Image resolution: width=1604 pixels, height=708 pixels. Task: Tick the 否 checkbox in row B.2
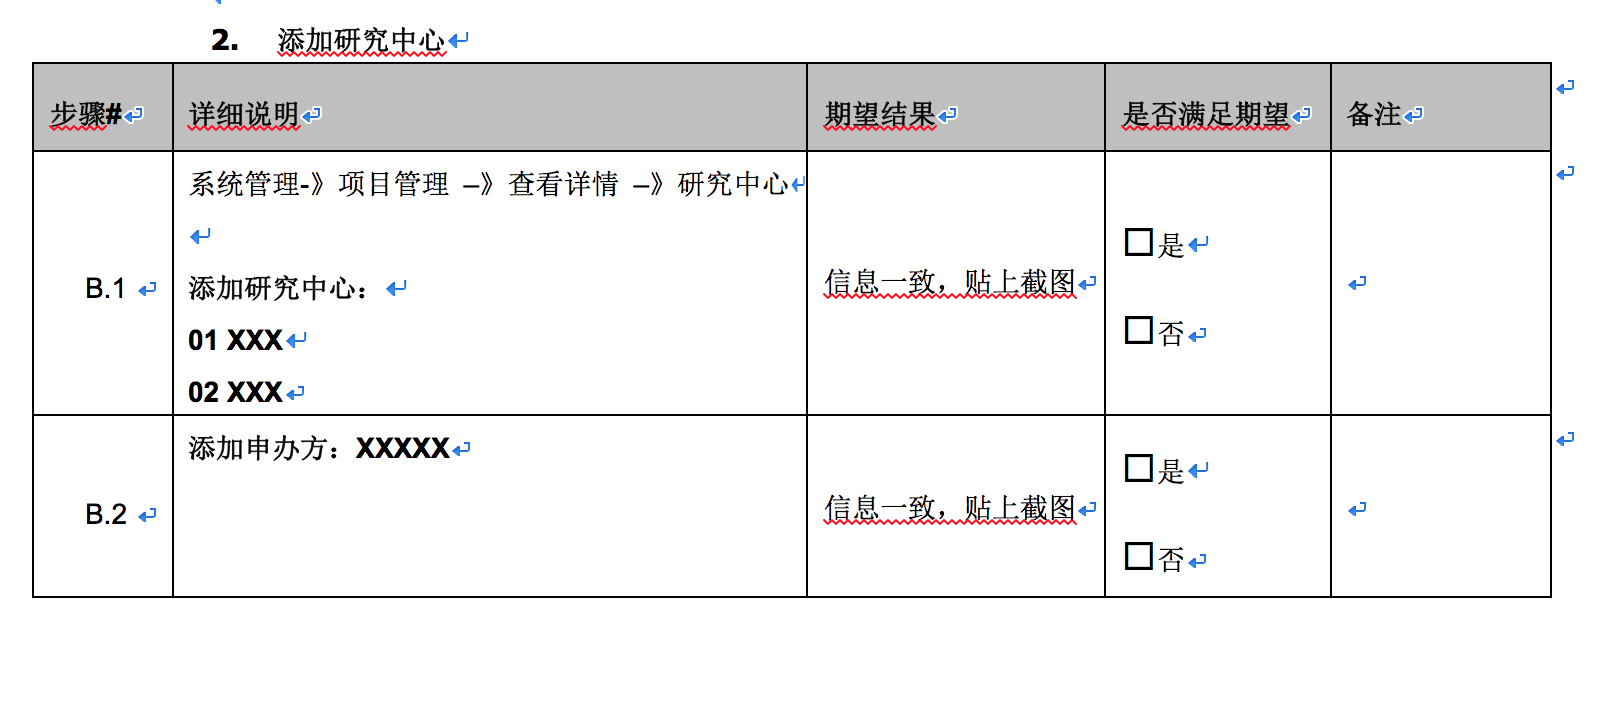[x=1139, y=556]
